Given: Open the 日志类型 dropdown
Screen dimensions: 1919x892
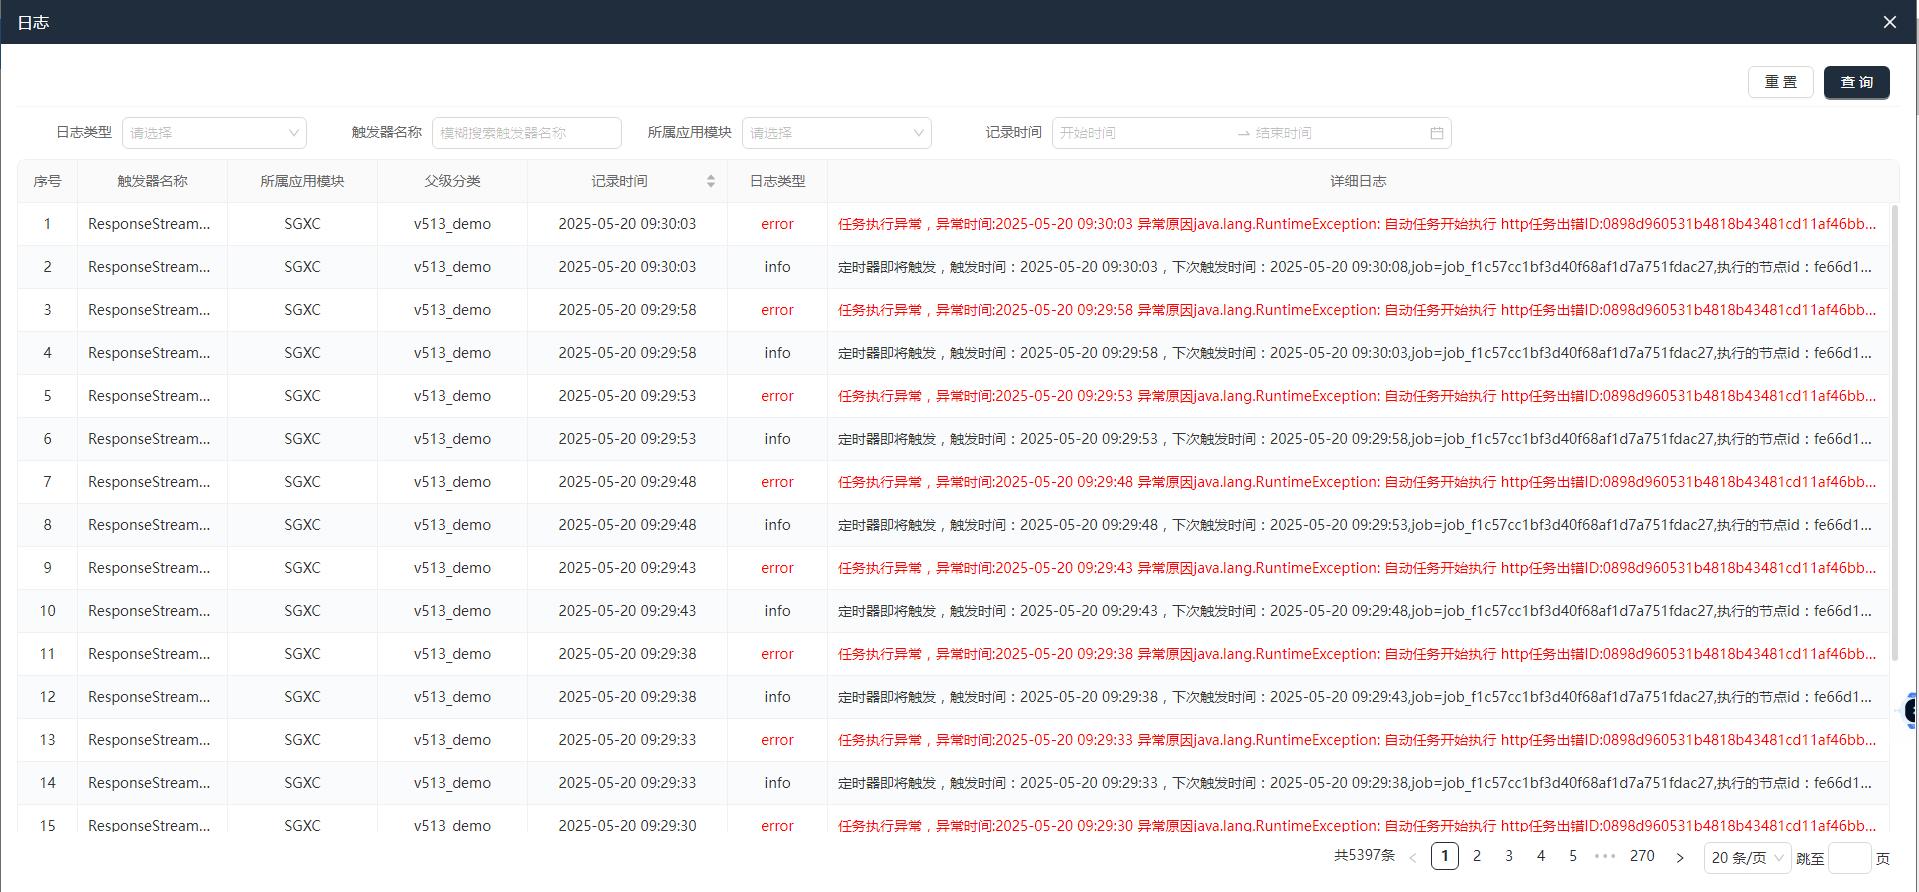Looking at the screenshot, I should pyautogui.click(x=214, y=133).
